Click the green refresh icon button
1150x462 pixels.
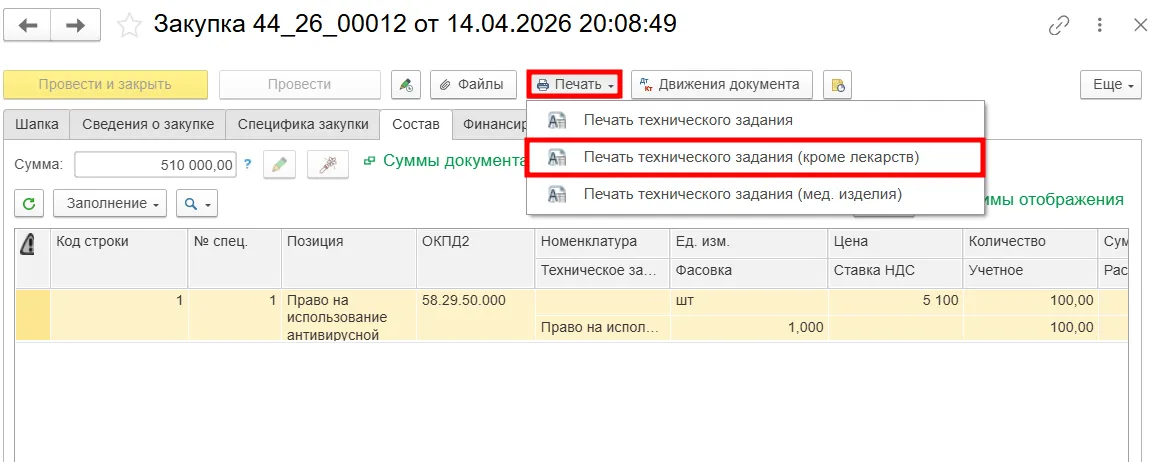point(29,203)
